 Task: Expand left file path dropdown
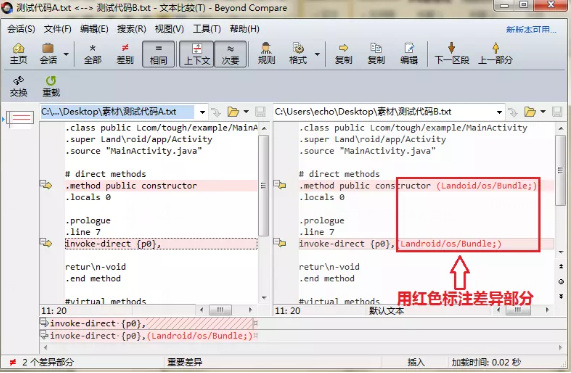202,112
